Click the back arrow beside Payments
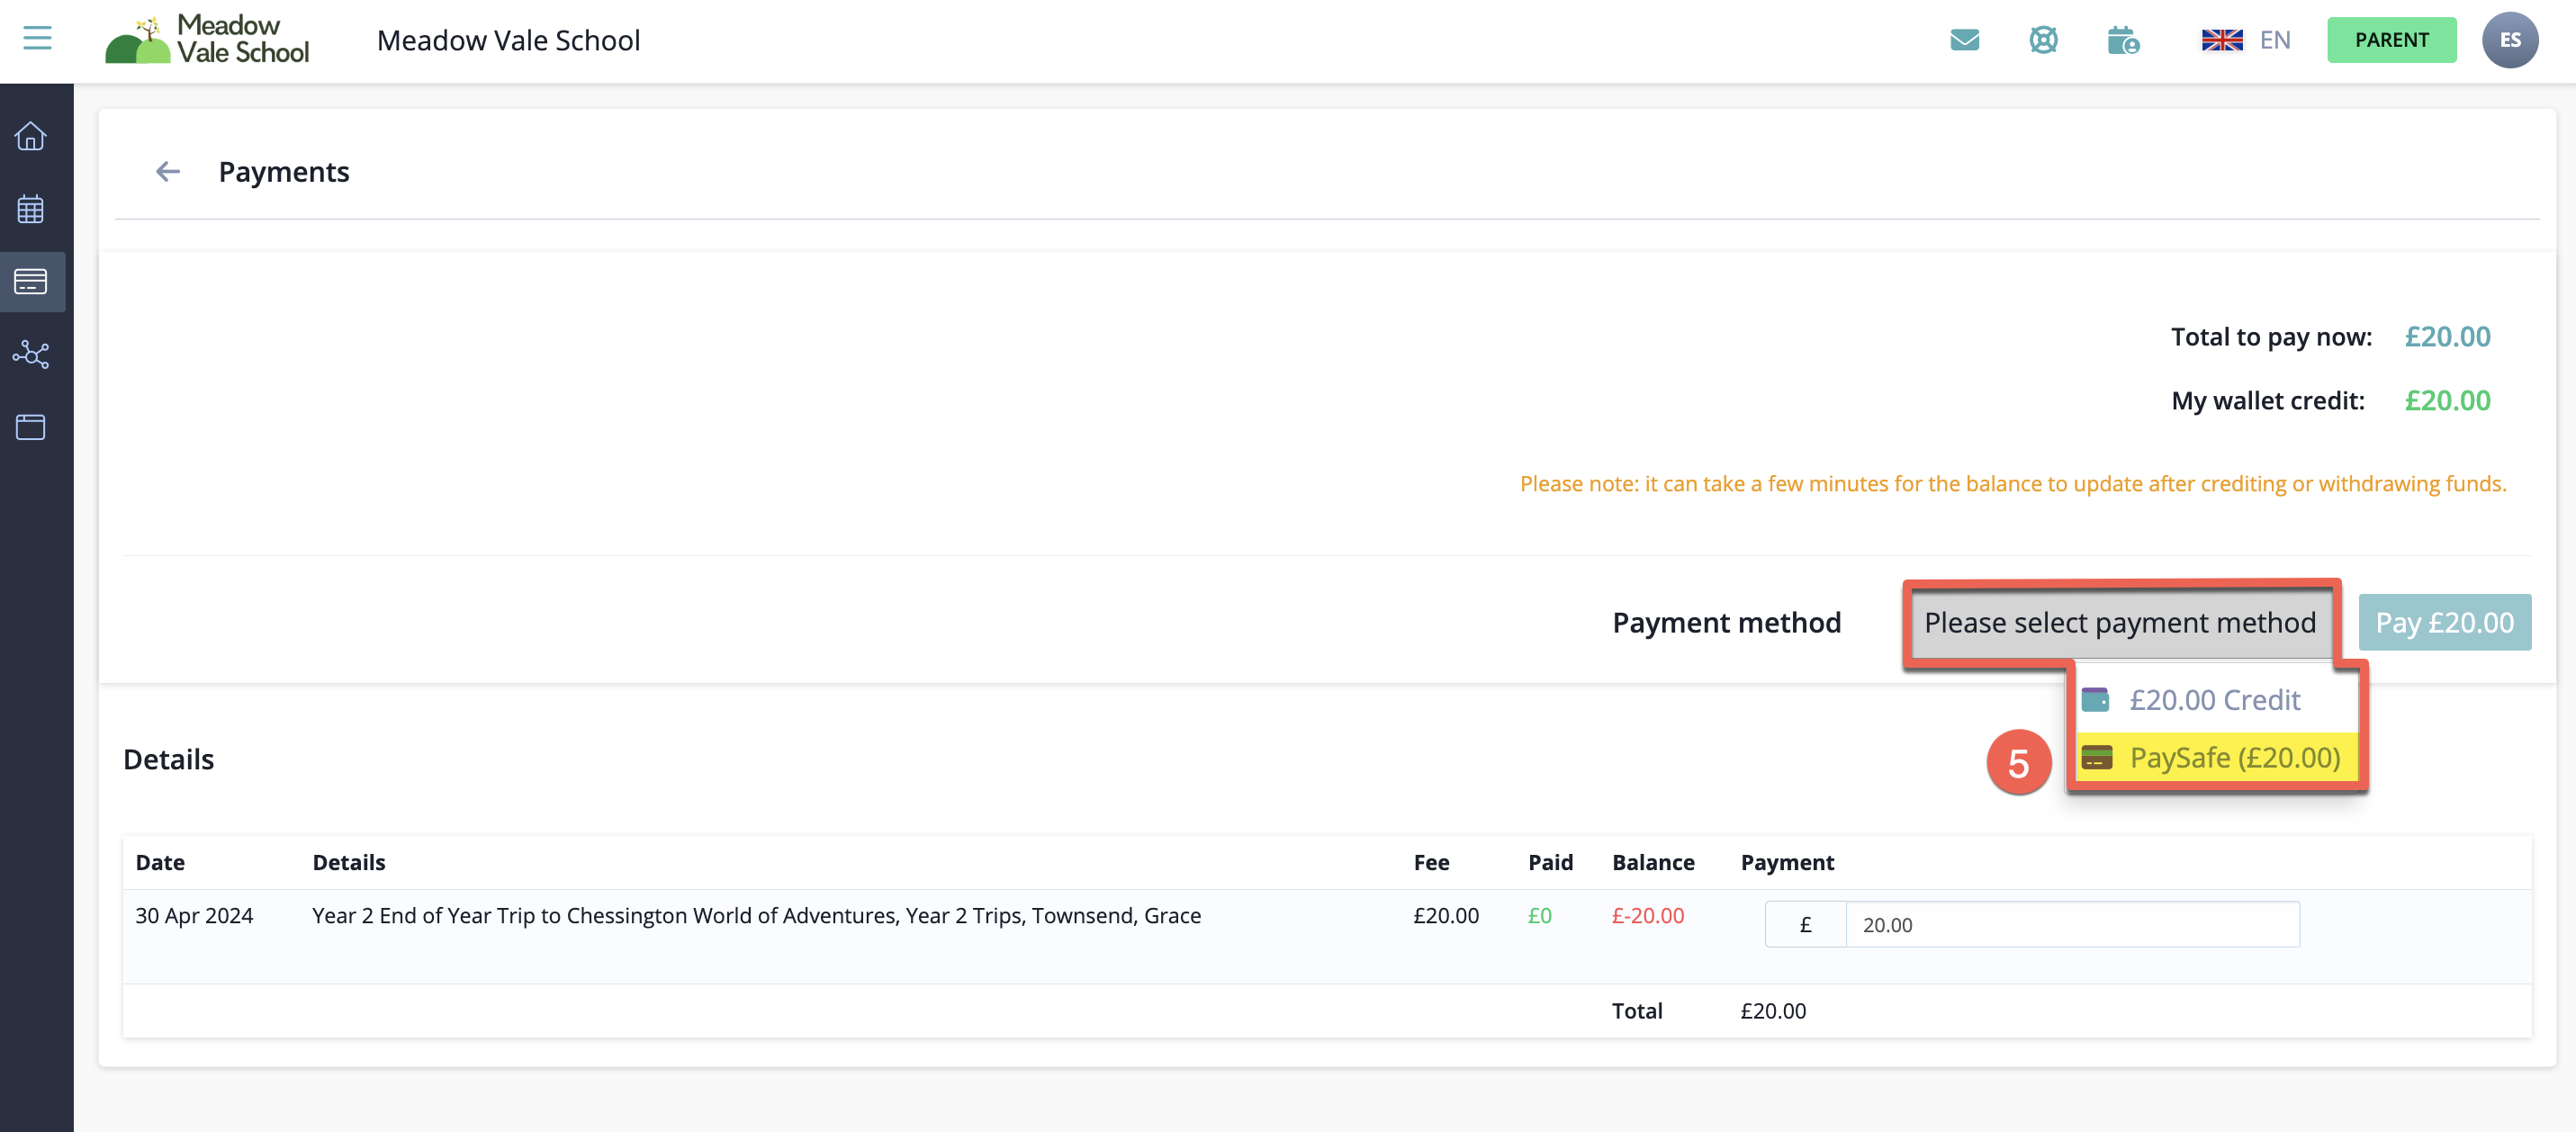 click(x=167, y=172)
